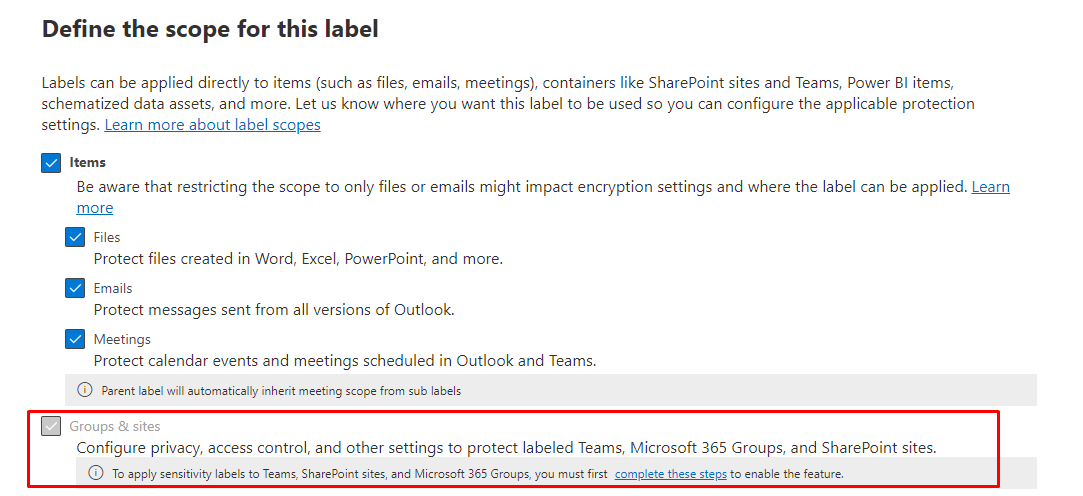Uncheck the Meetings checkbox
The image size is (1083, 496).
point(75,340)
